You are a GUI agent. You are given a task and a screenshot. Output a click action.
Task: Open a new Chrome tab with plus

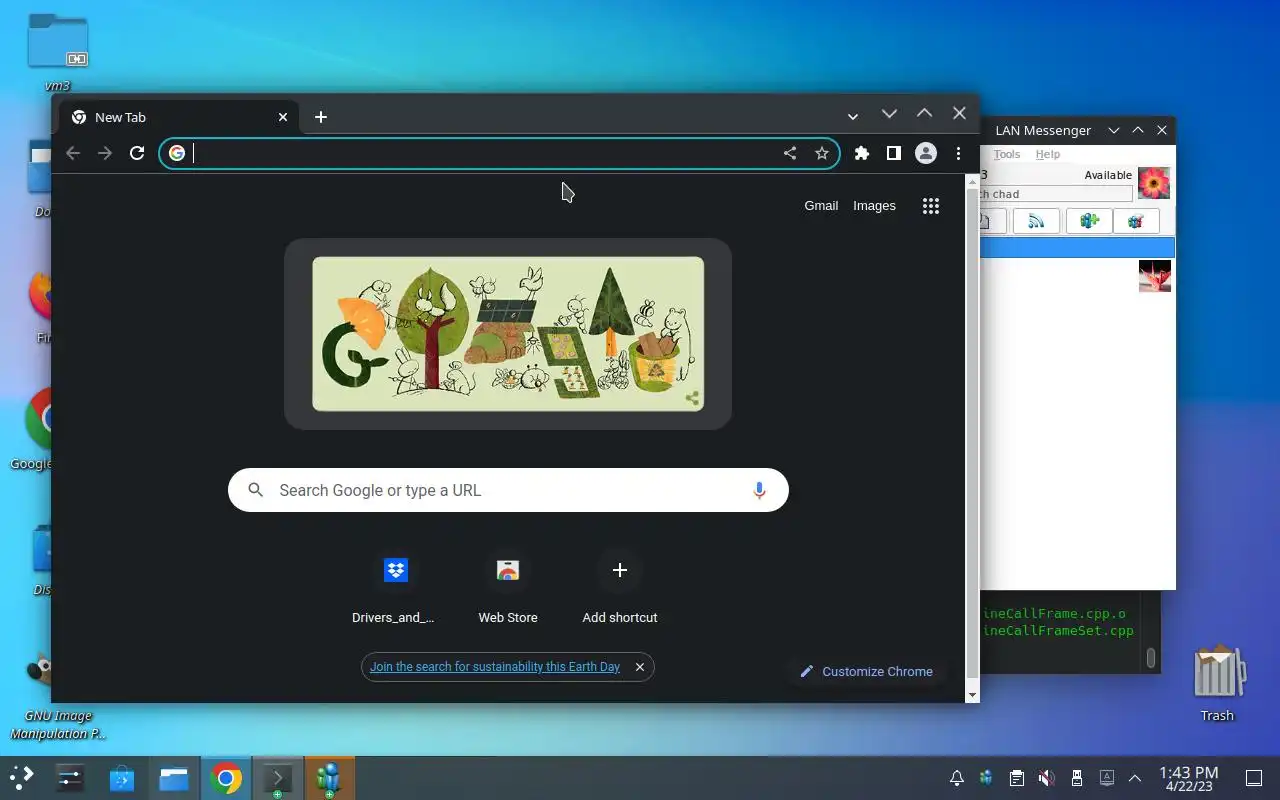pos(321,117)
